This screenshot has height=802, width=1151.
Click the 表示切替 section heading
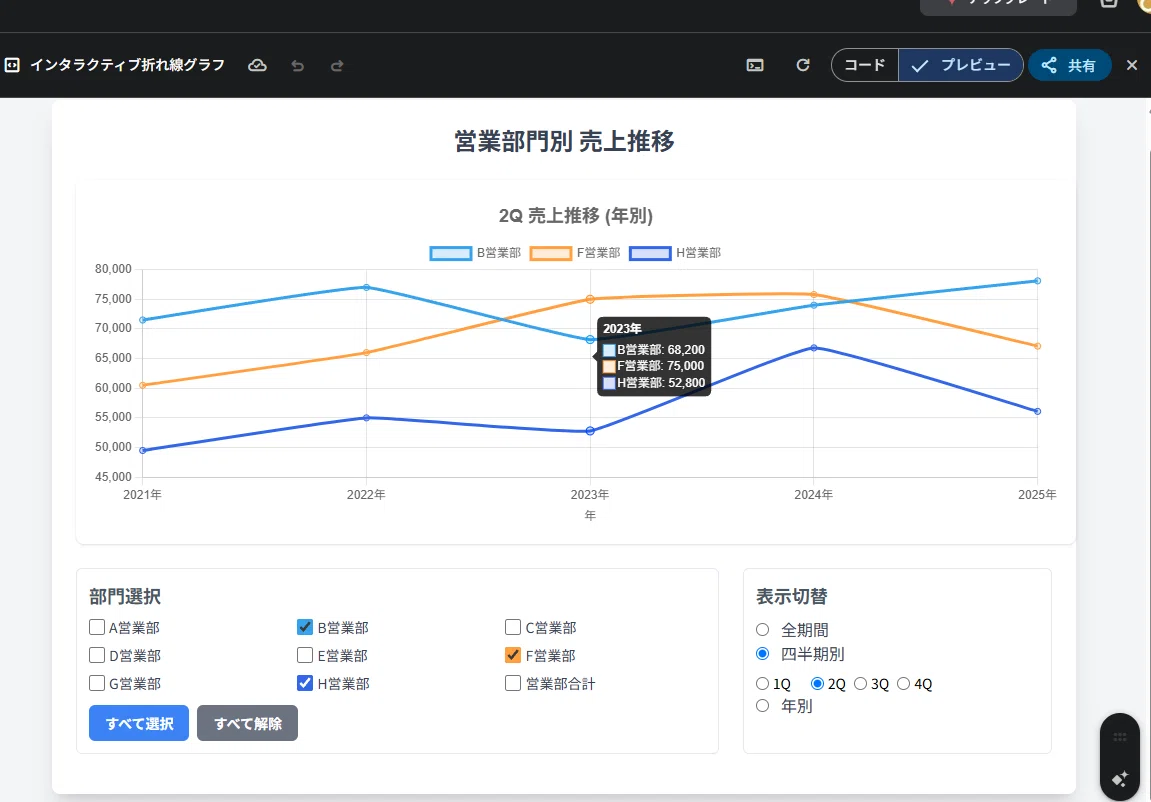coord(791,597)
